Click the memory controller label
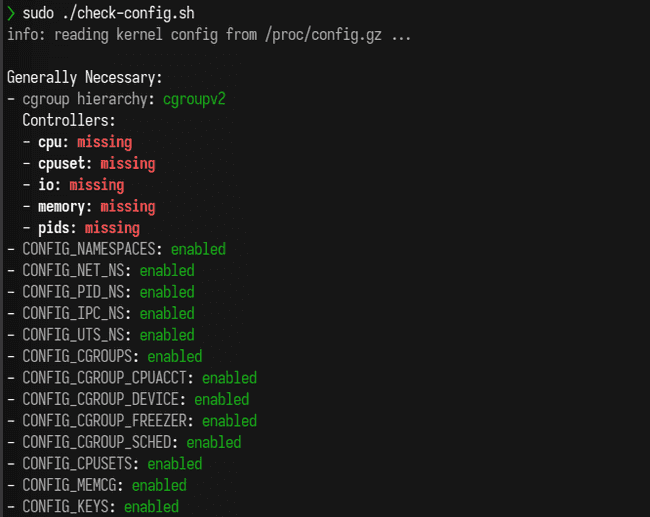This screenshot has width=650, height=517. [x=61, y=206]
